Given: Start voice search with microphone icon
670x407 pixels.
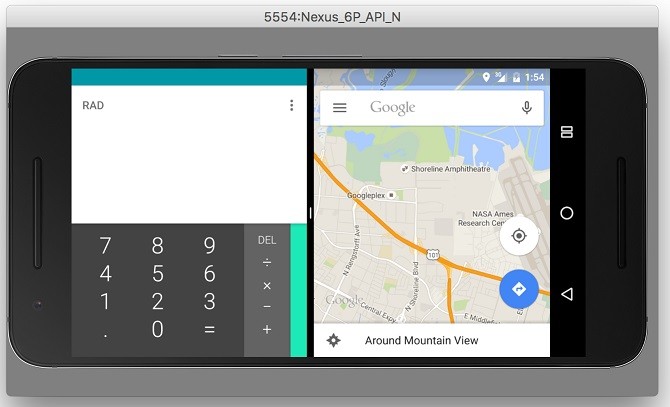Looking at the screenshot, I should 527,108.
